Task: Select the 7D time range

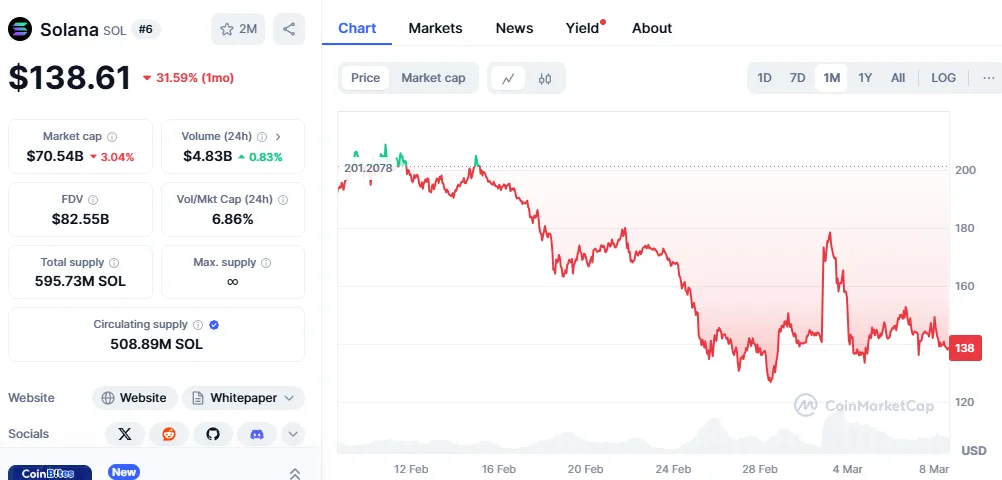Action: (797, 78)
